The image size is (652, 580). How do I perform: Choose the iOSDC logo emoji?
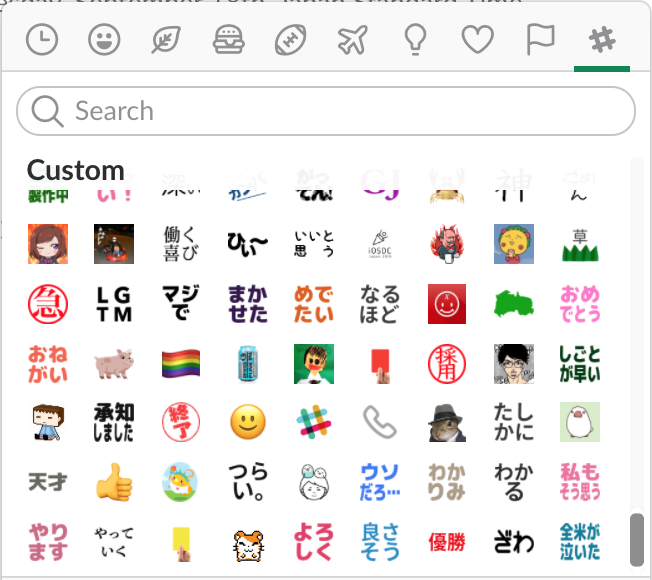380,244
